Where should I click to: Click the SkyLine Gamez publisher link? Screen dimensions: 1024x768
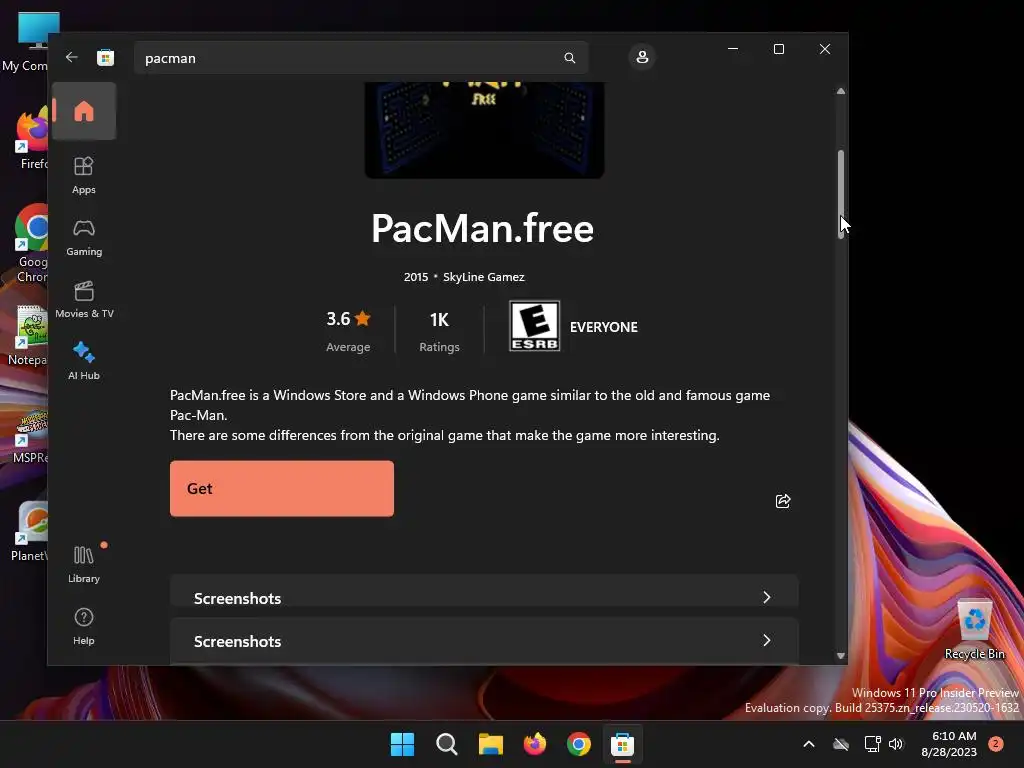point(483,277)
